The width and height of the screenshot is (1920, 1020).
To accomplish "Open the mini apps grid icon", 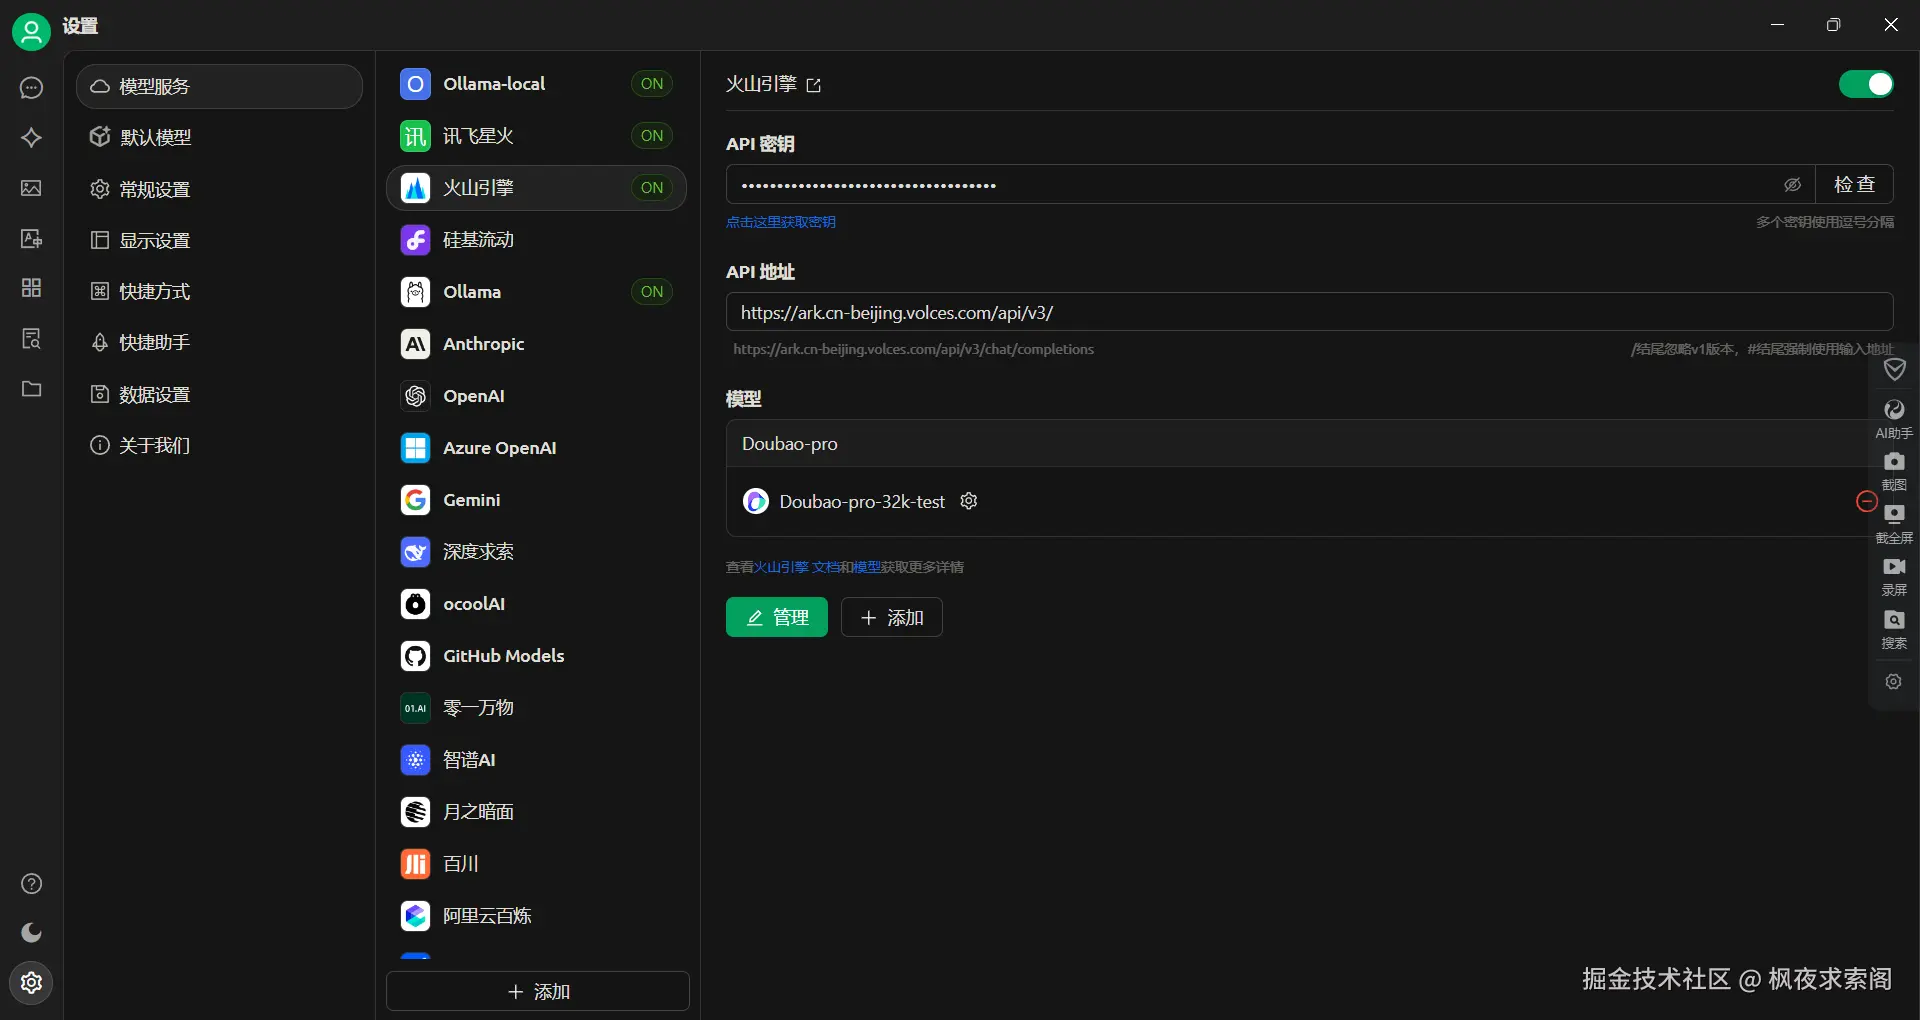I will pos(31,288).
